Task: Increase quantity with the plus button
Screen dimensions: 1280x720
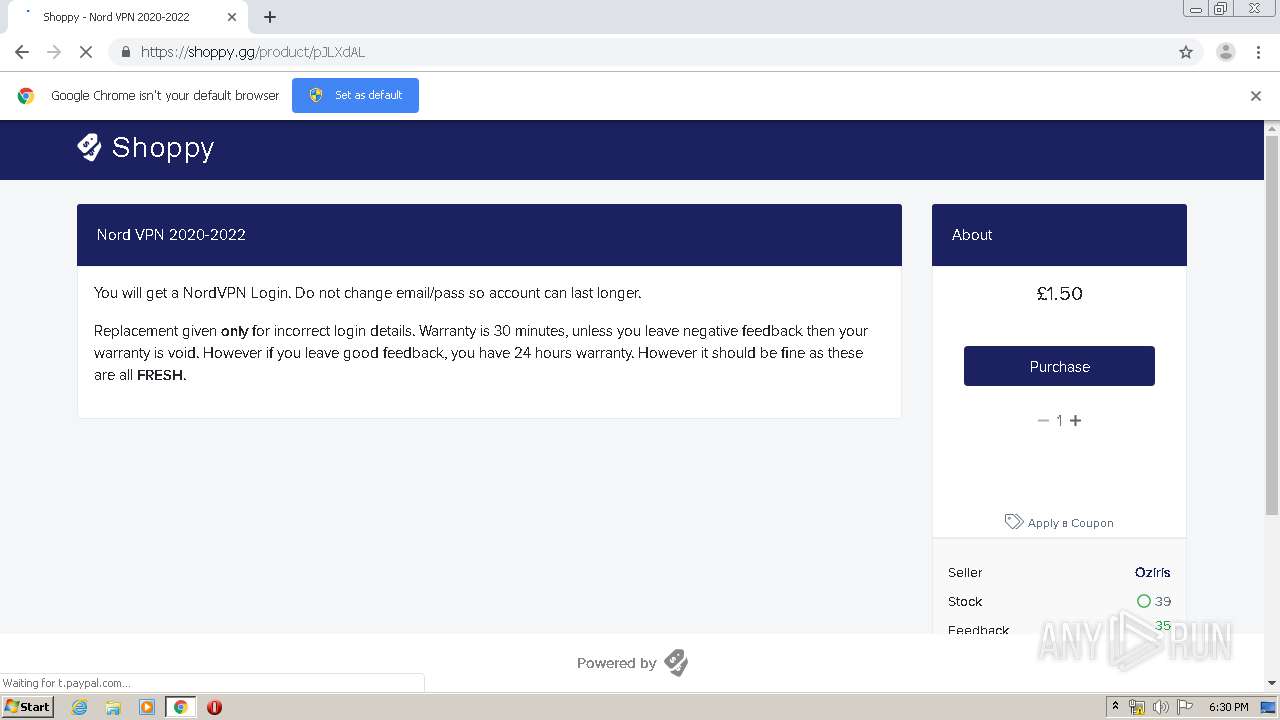Action: pyautogui.click(x=1076, y=421)
